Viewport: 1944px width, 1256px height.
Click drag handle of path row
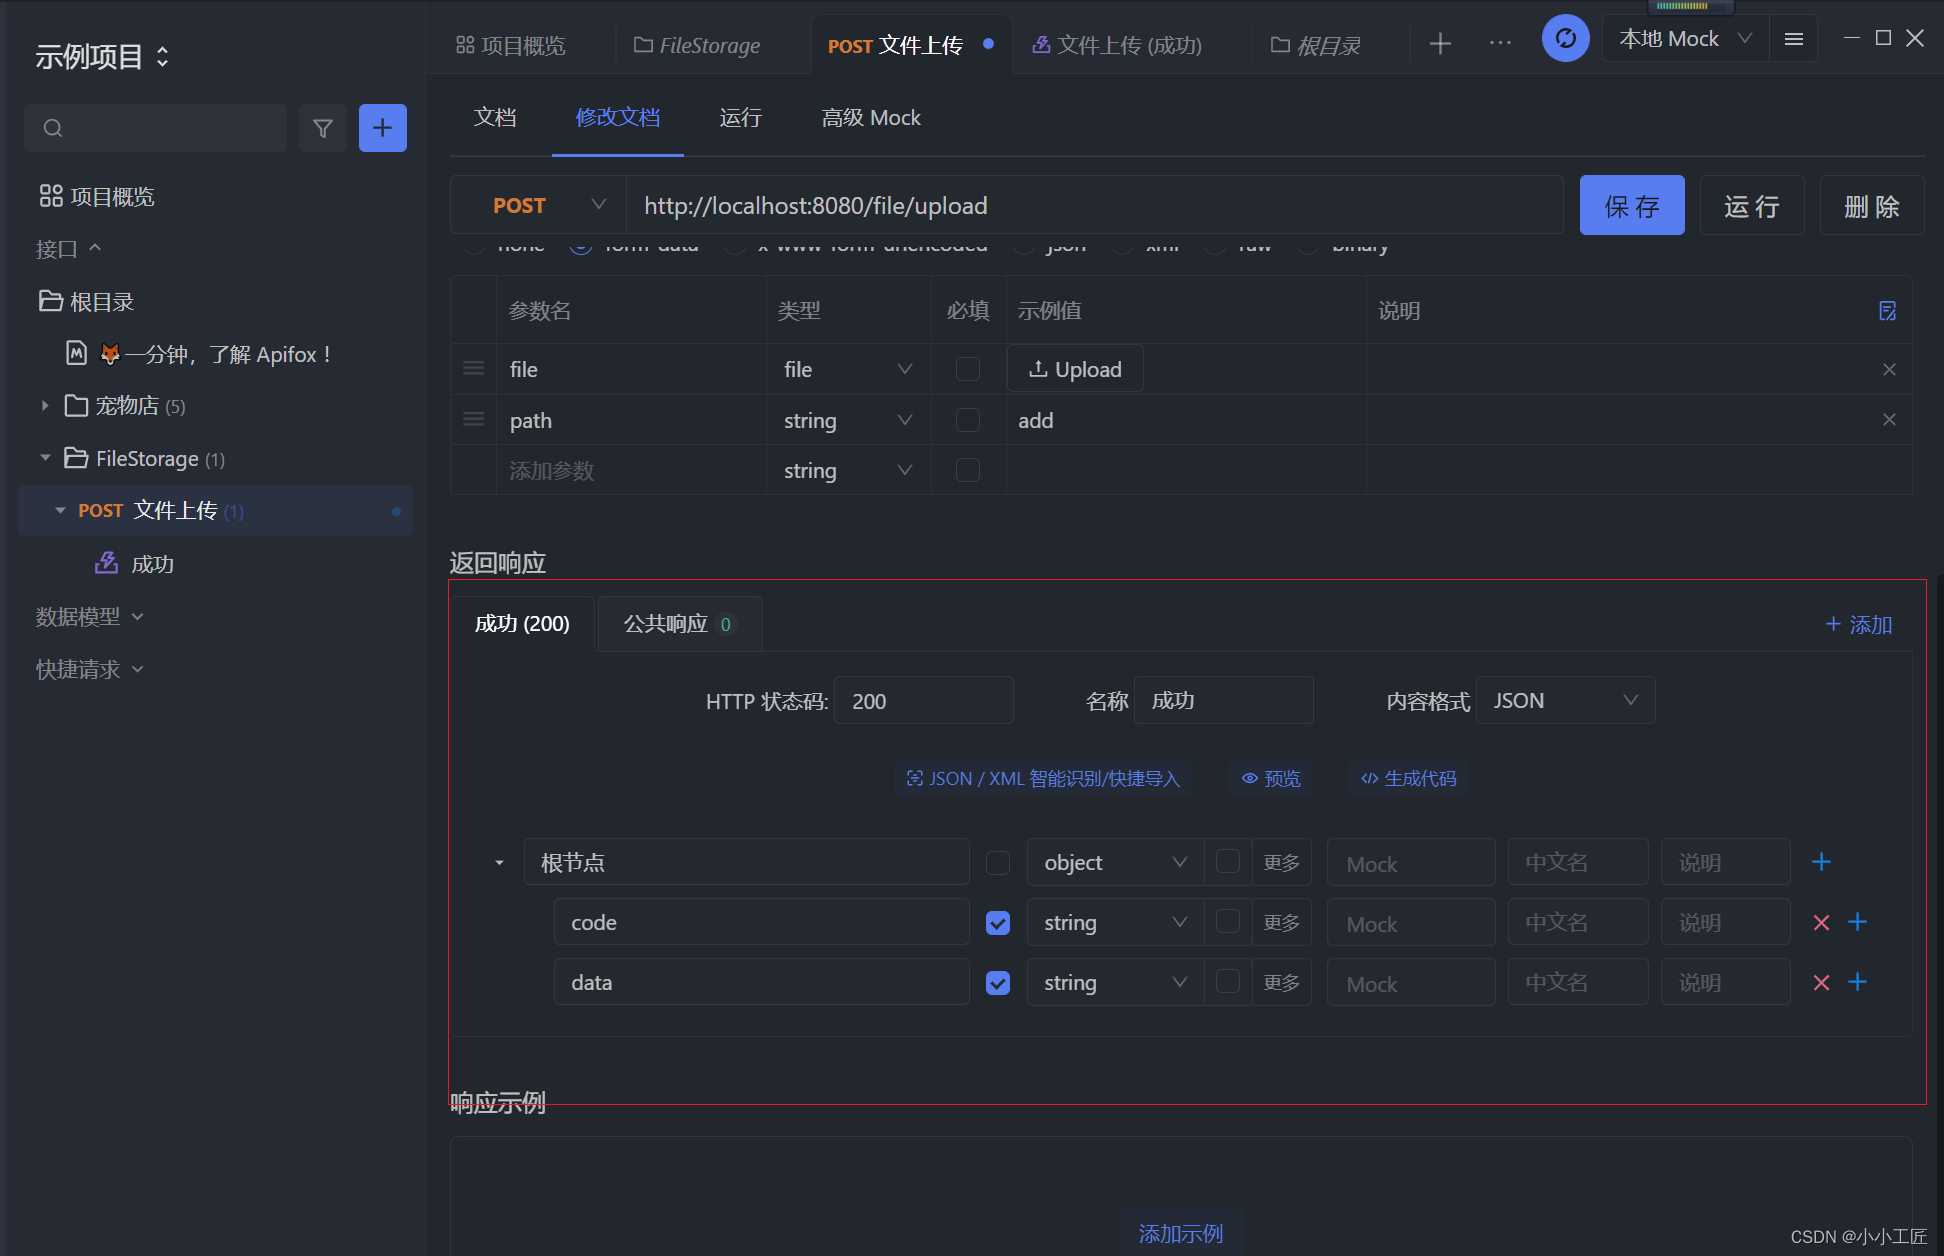point(474,420)
